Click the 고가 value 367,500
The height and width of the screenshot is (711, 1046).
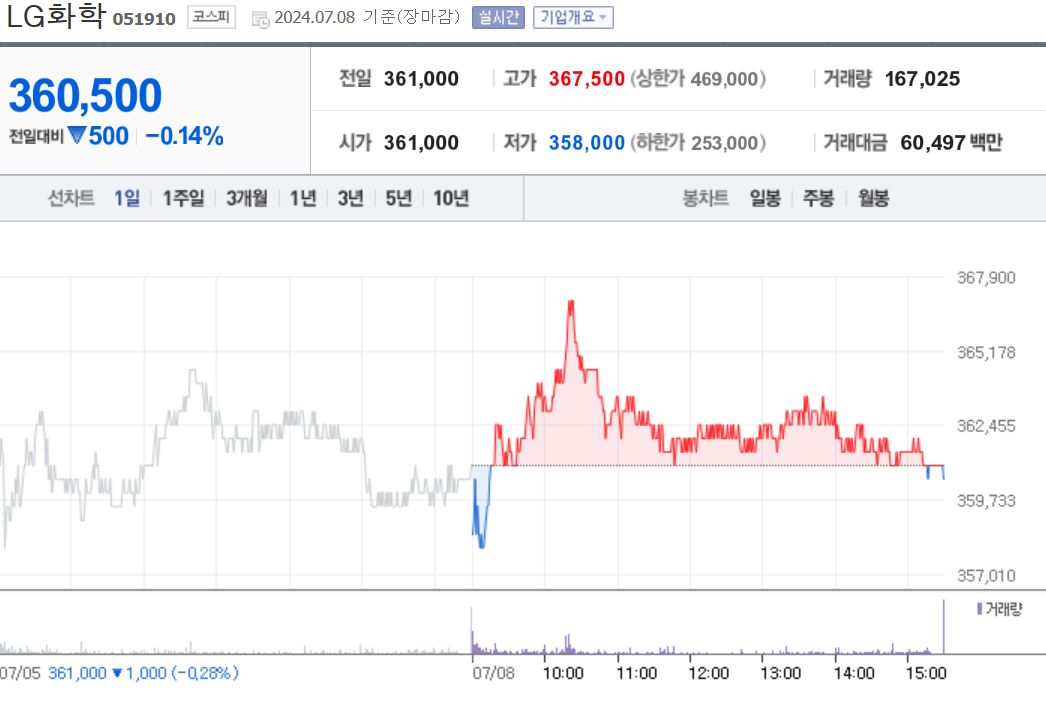coord(587,79)
